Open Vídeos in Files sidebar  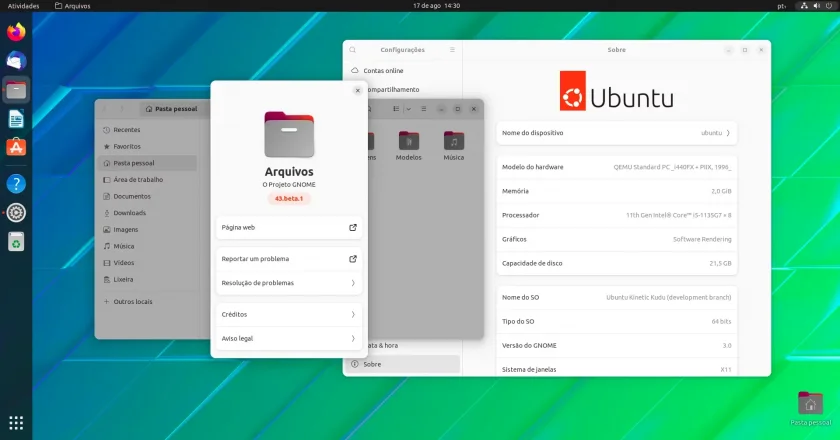tap(148, 263)
